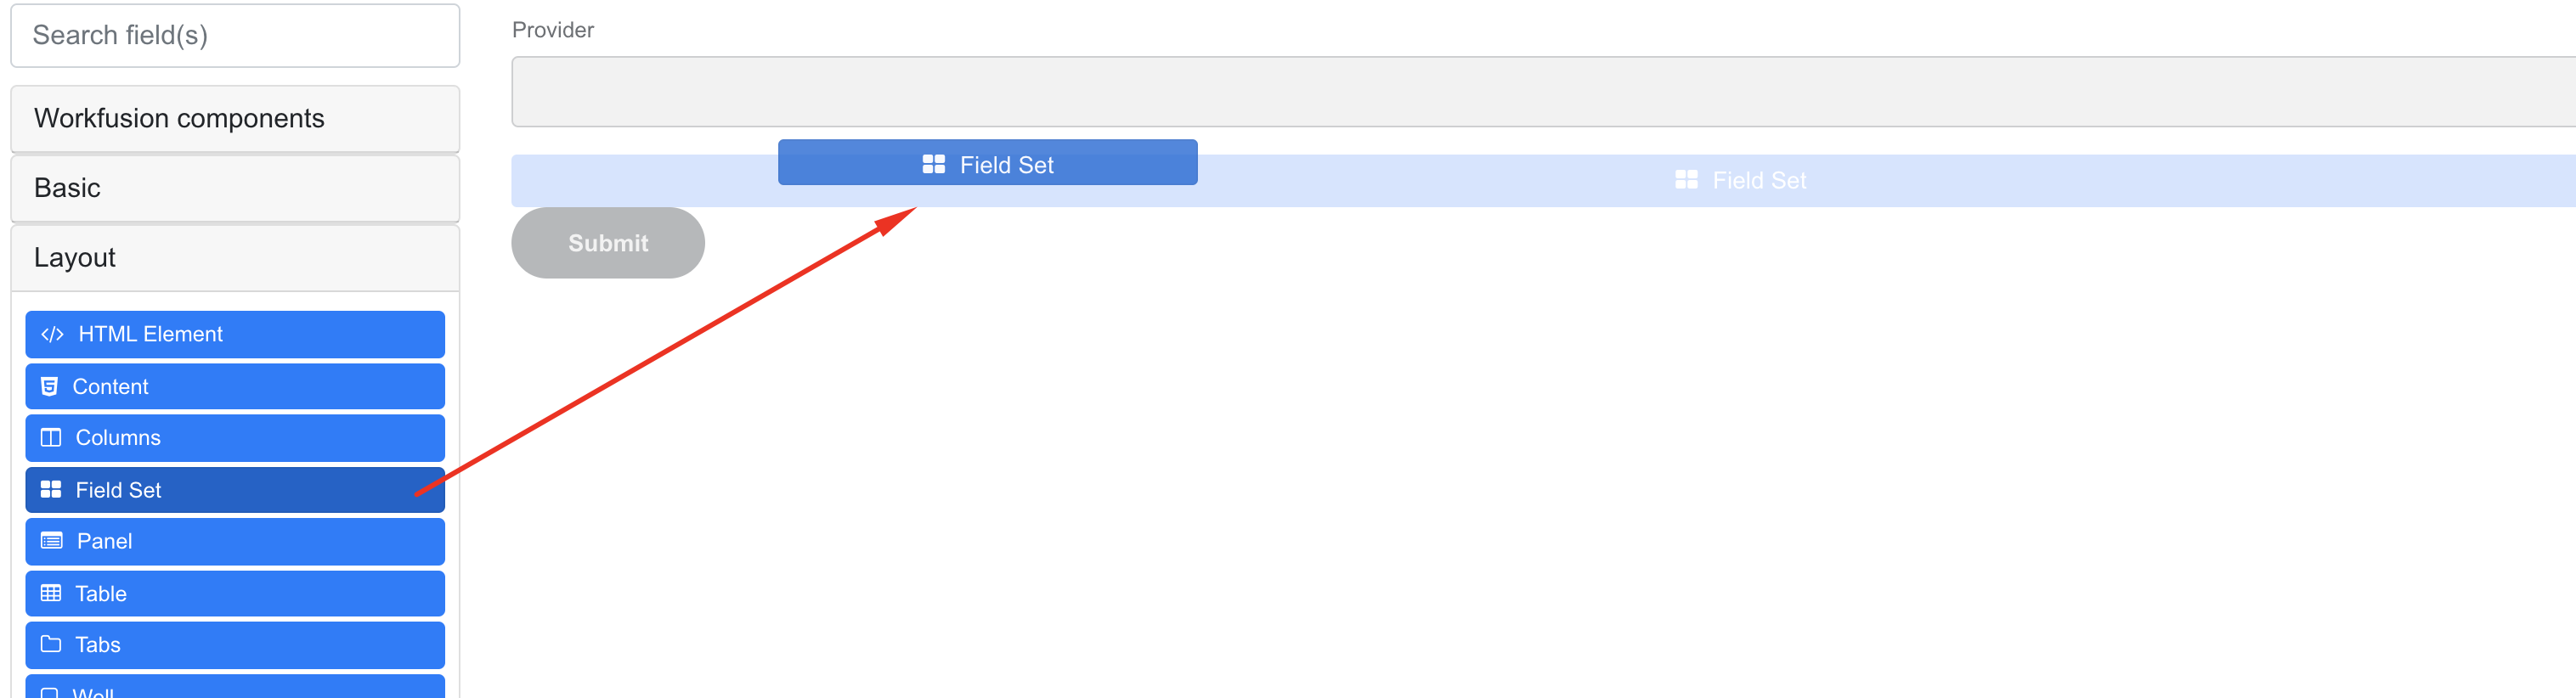2576x698 pixels.
Task: Select the HTML Element component
Action: pyautogui.click(x=235, y=334)
